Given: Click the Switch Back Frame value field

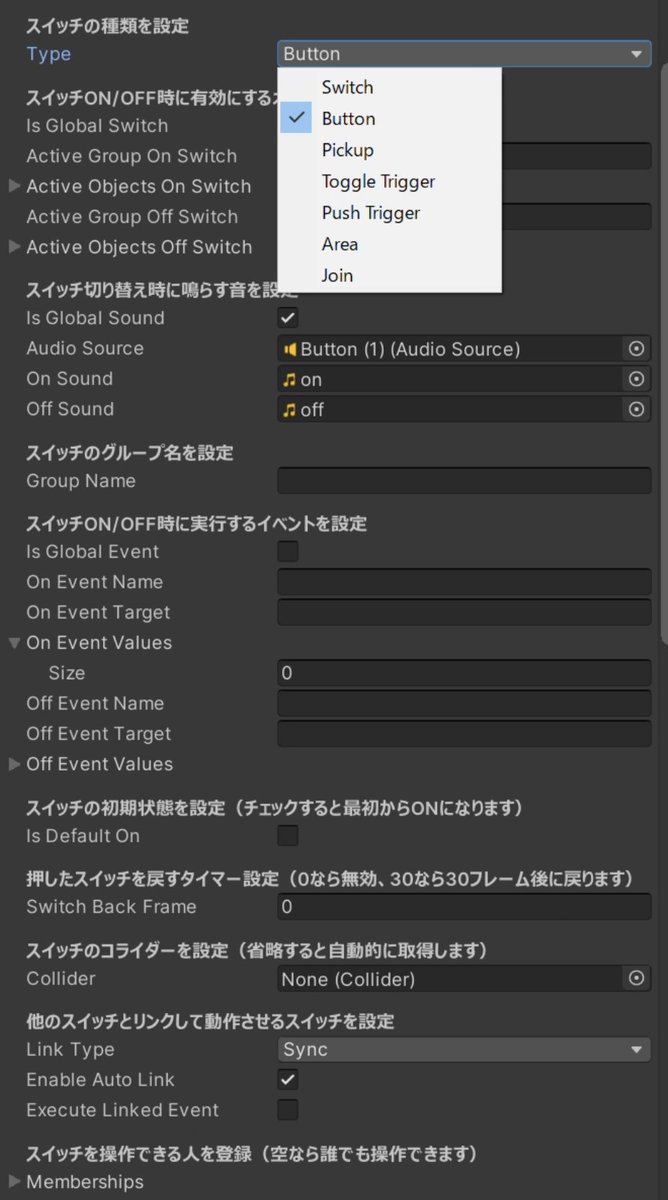Looking at the screenshot, I should click(464, 907).
